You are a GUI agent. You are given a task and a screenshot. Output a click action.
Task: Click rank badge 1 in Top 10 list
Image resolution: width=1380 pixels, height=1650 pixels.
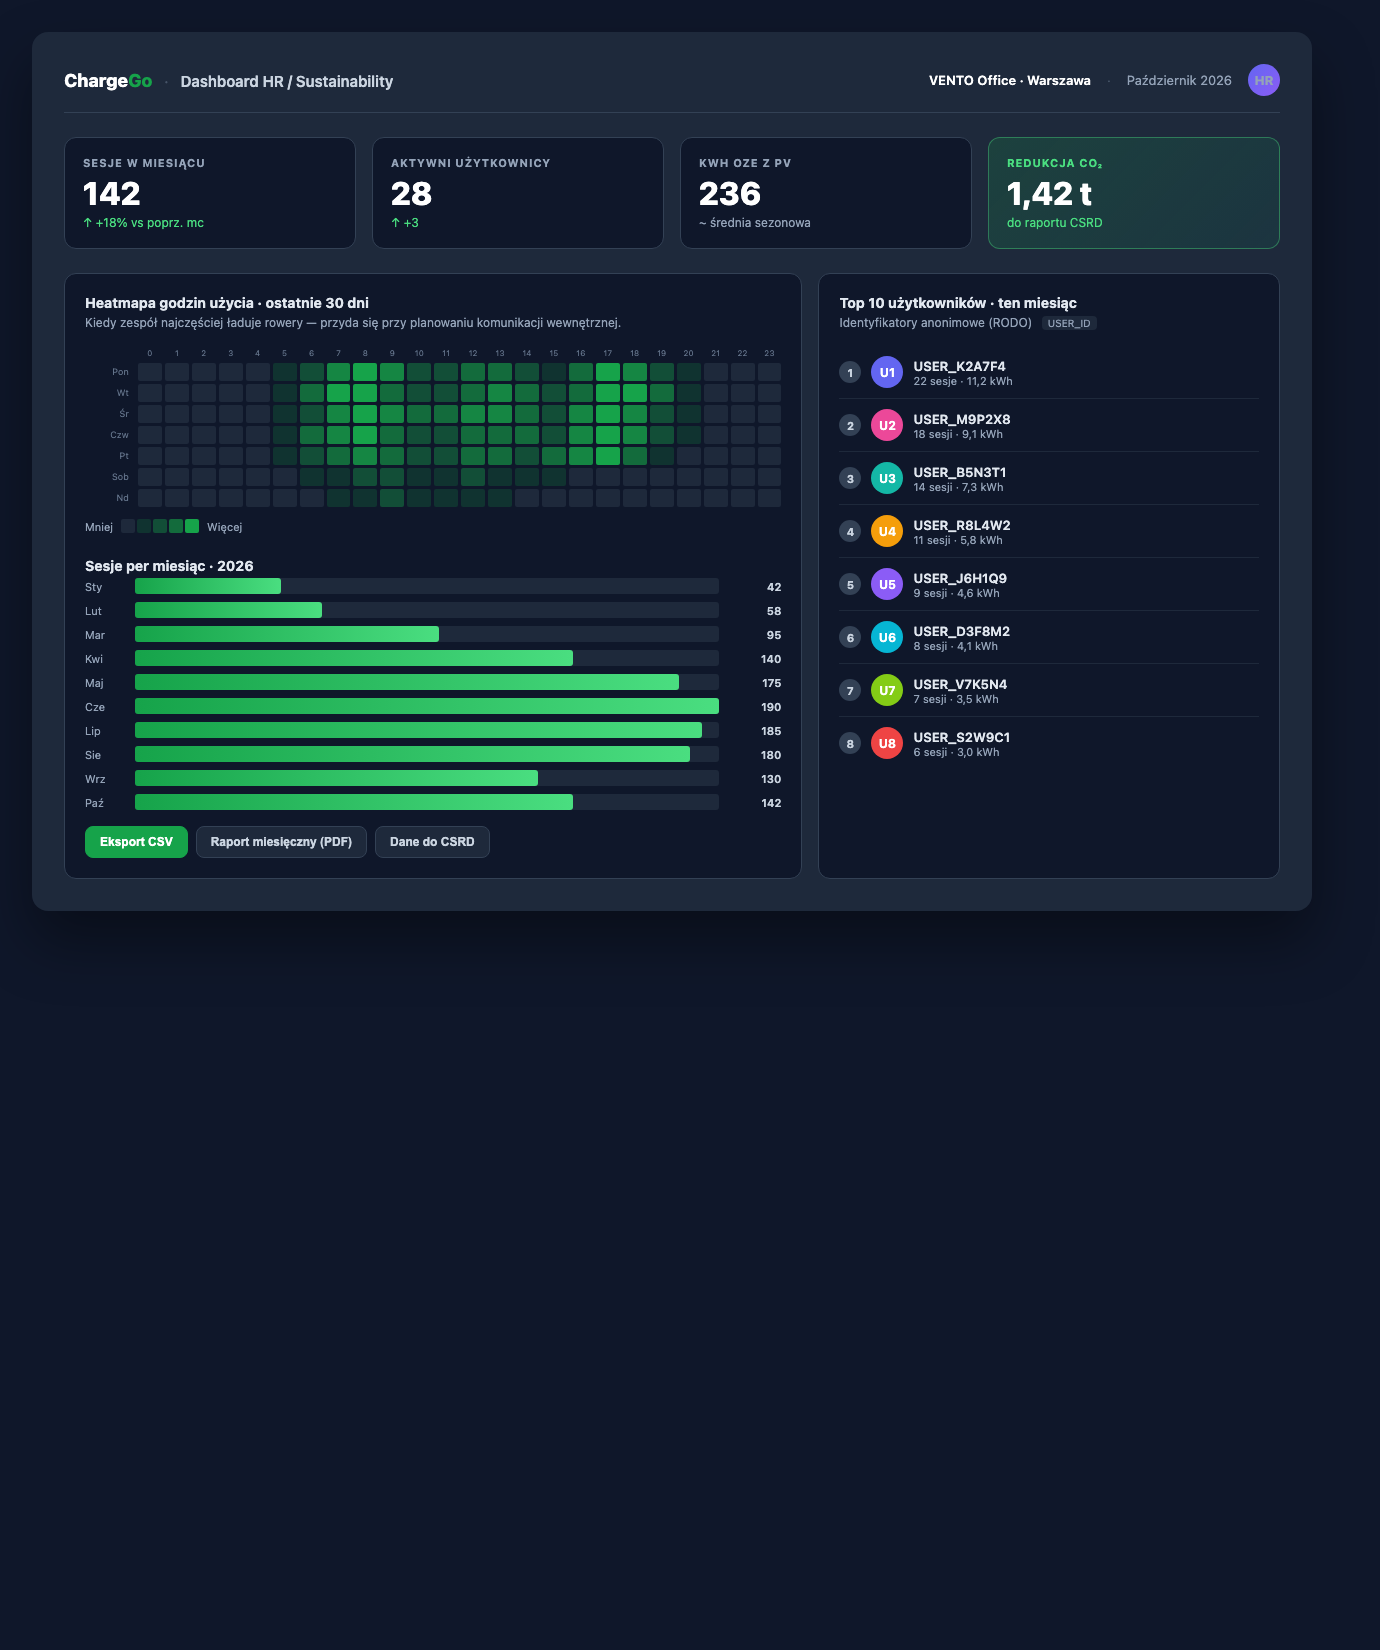850,372
